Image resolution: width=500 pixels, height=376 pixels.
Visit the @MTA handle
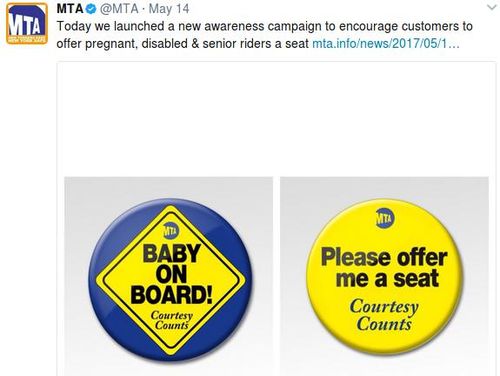119,9
